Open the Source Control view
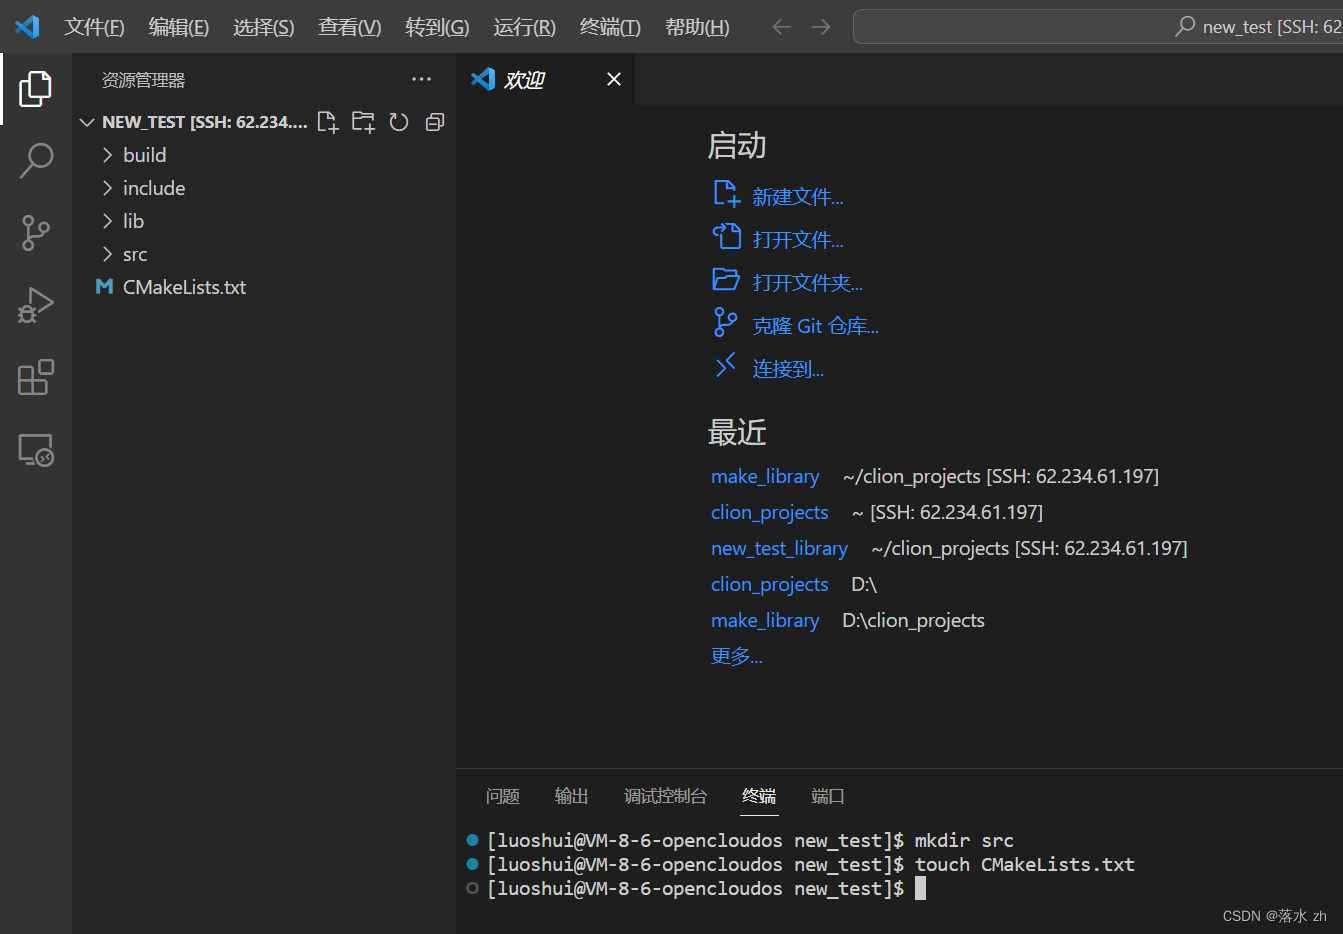This screenshot has height=934, width=1343. click(x=36, y=233)
